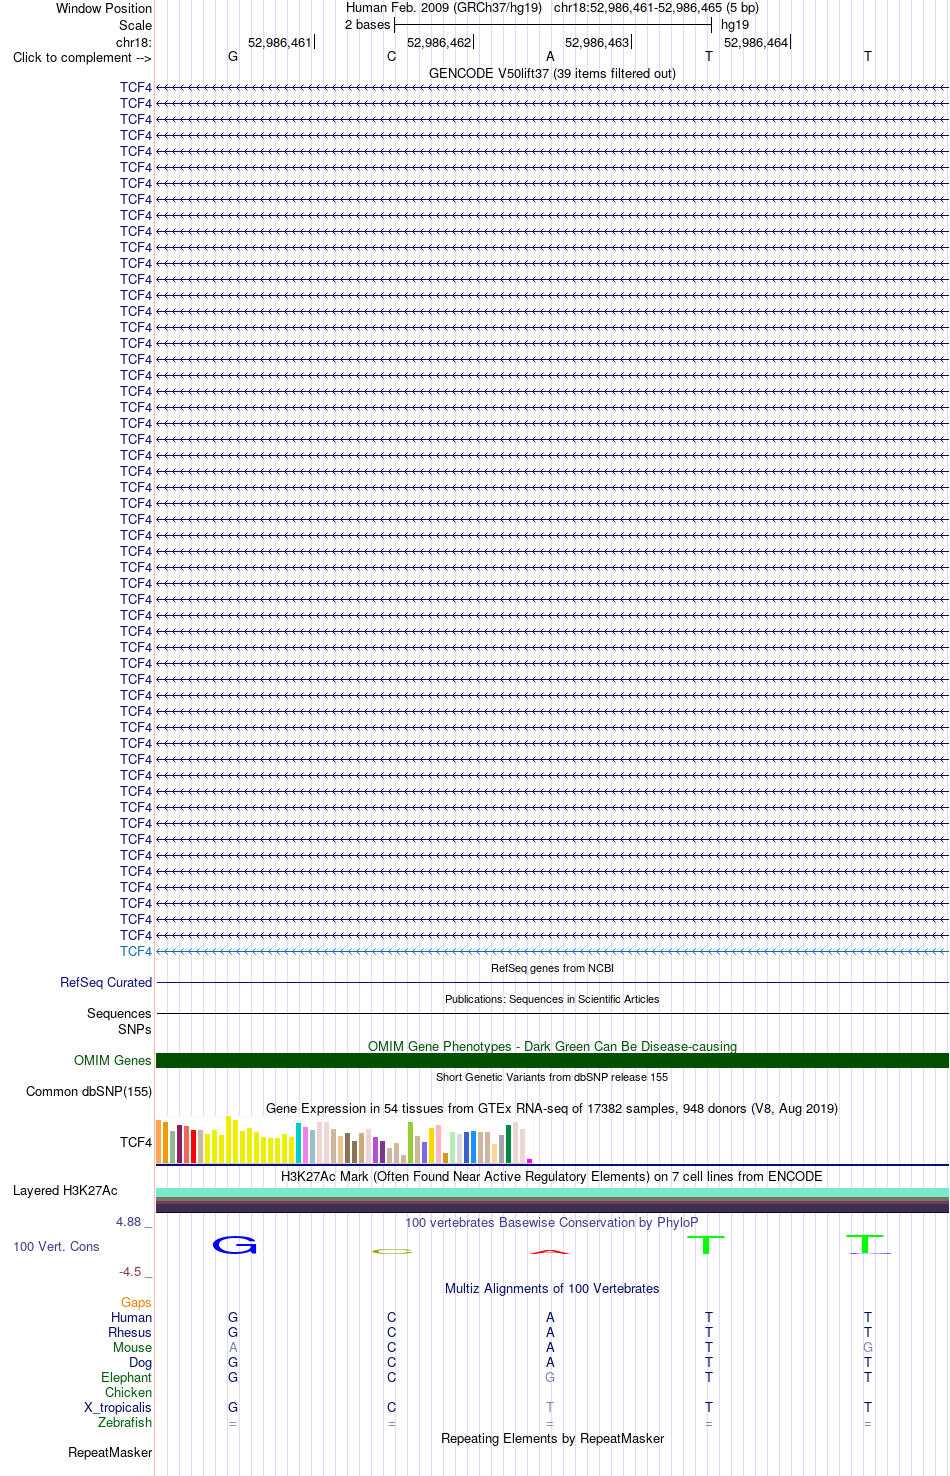Click the RefSeq Curated track label
This screenshot has width=950, height=1476.
tap(106, 982)
